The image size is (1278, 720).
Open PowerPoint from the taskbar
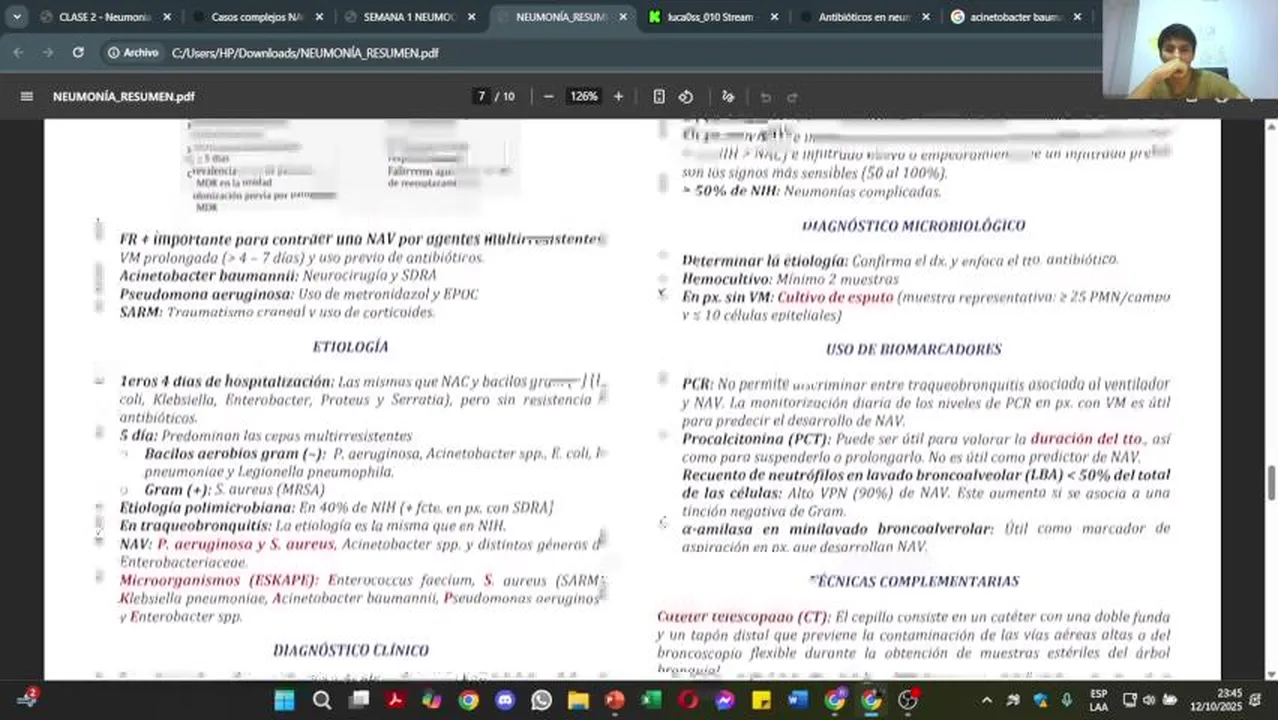[x=614, y=700]
